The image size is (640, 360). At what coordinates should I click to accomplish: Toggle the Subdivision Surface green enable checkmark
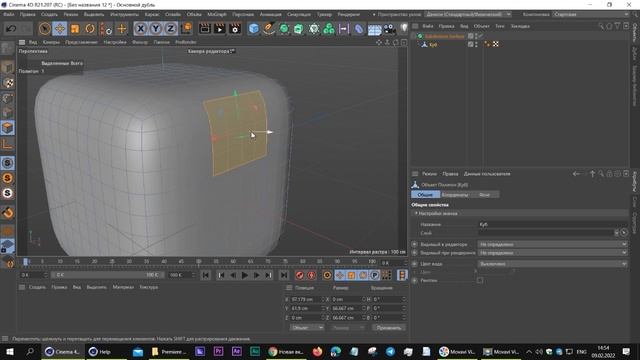pyautogui.click(x=481, y=36)
